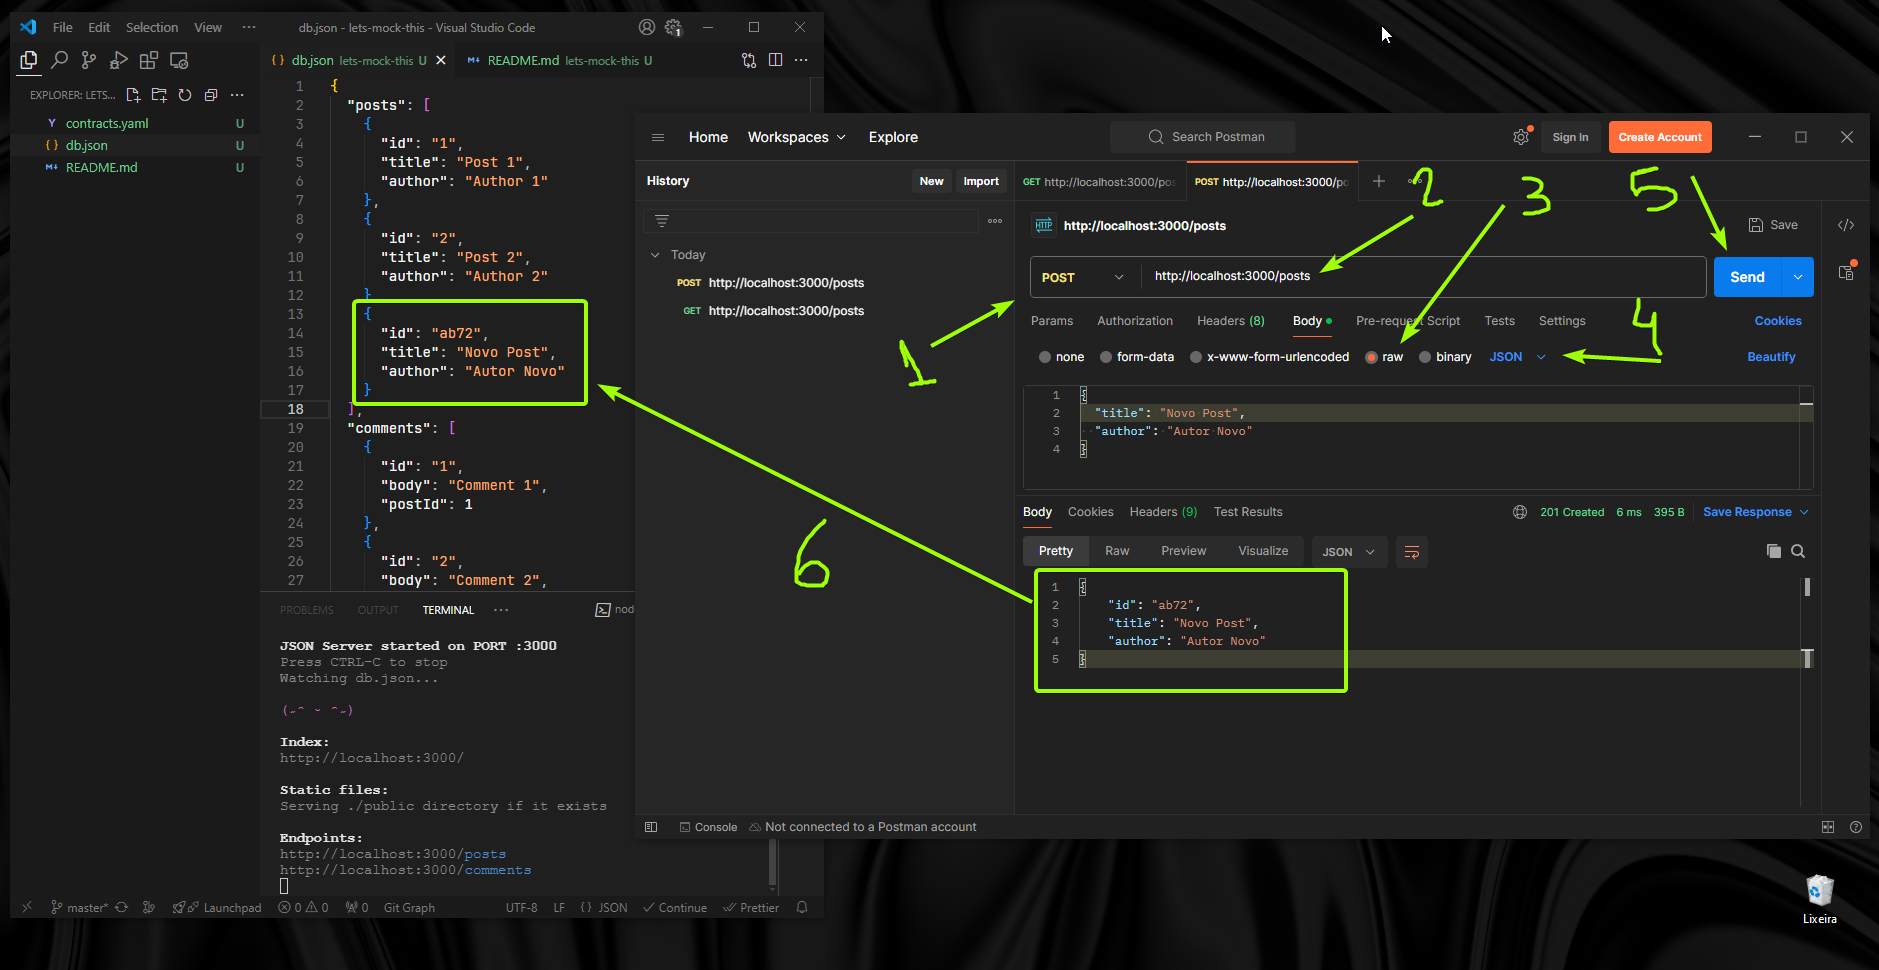Open the Authorization request tab
This screenshot has width=1879, height=970.
tap(1135, 321)
